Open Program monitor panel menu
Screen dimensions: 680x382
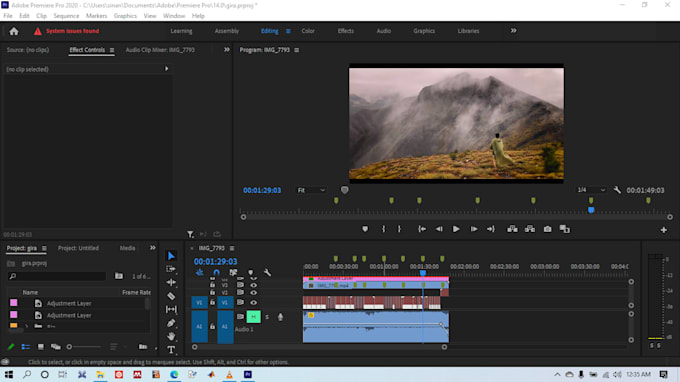click(x=297, y=50)
